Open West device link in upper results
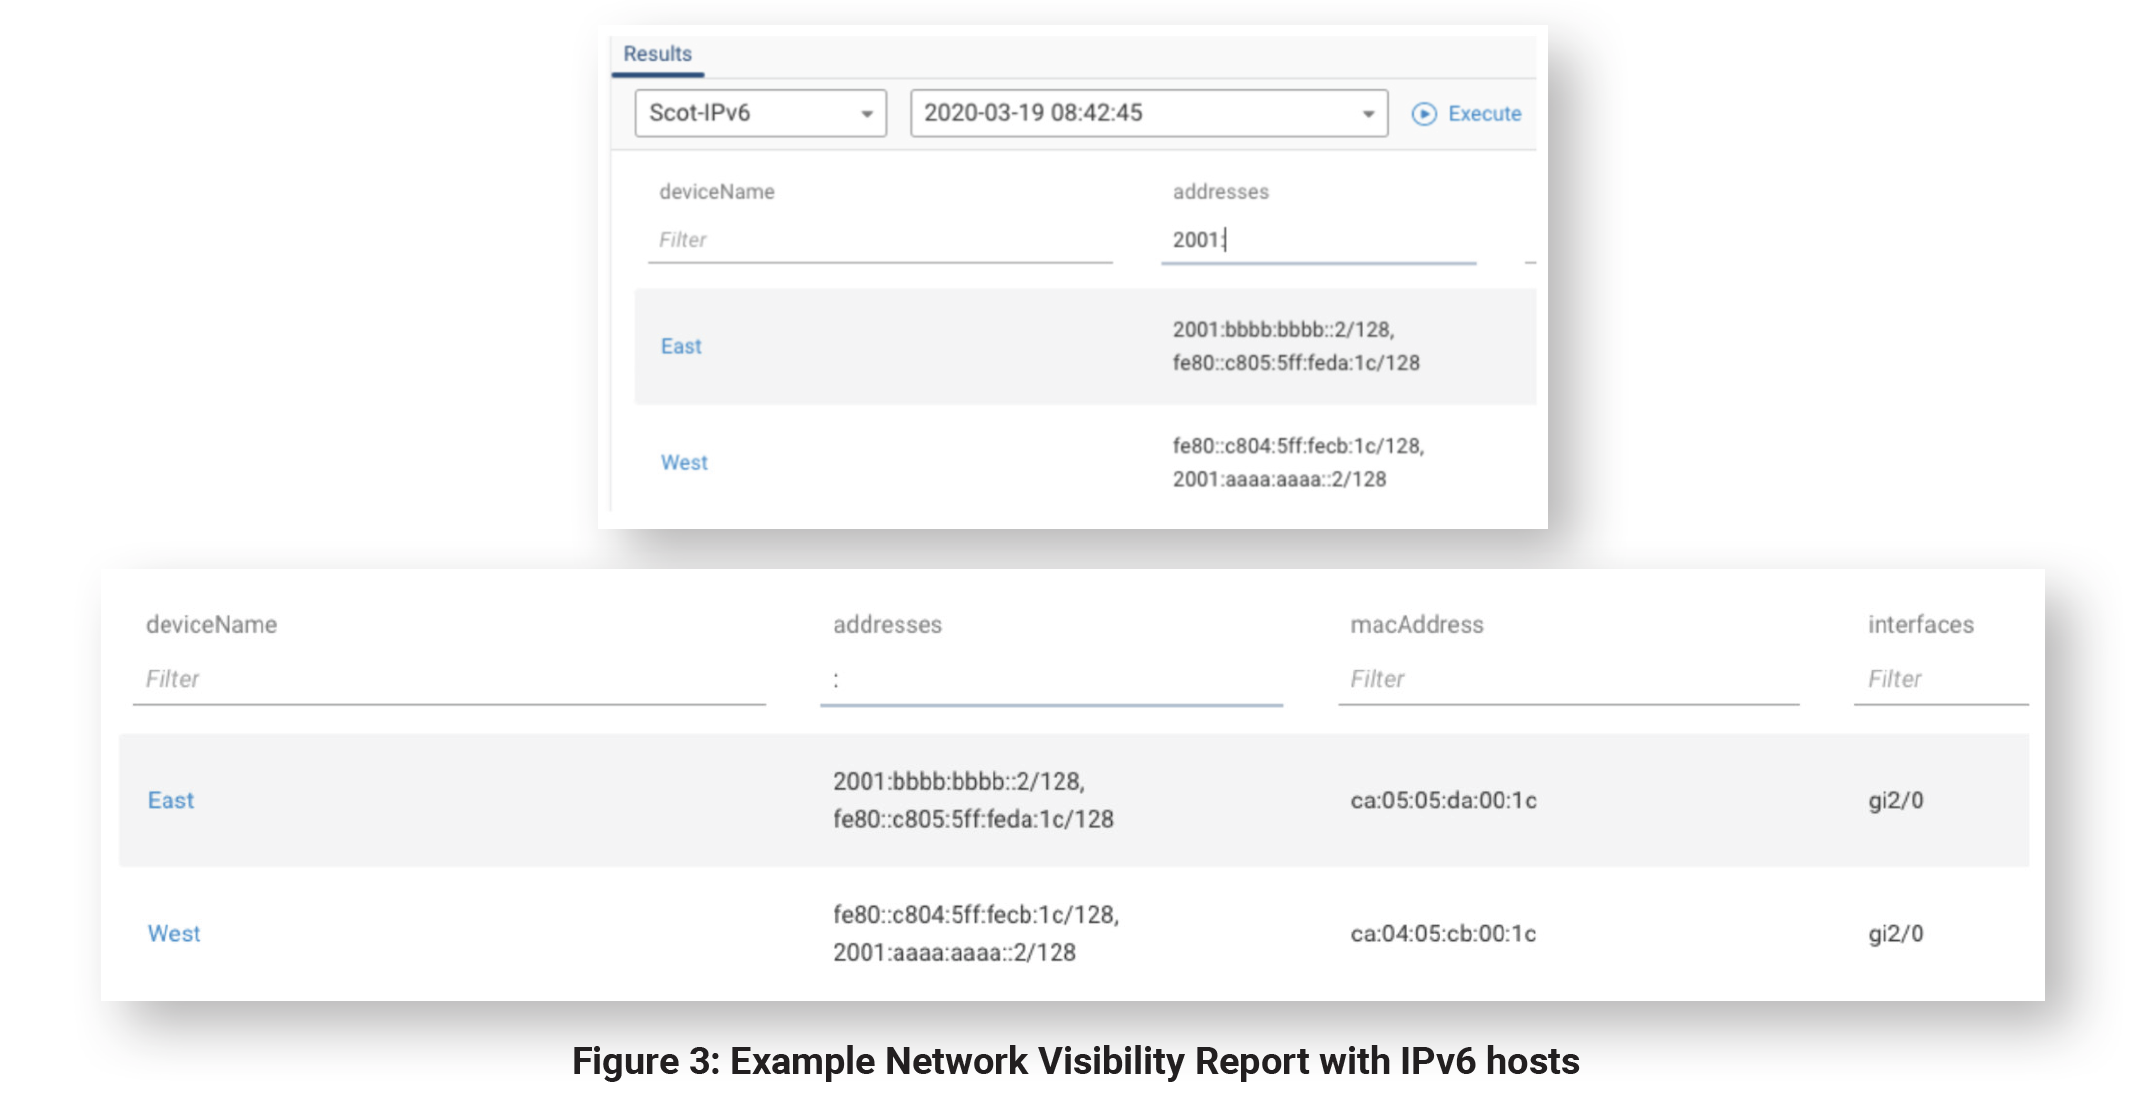This screenshot has height=1096, width=2144. pyautogui.click(x=684, y=462)
